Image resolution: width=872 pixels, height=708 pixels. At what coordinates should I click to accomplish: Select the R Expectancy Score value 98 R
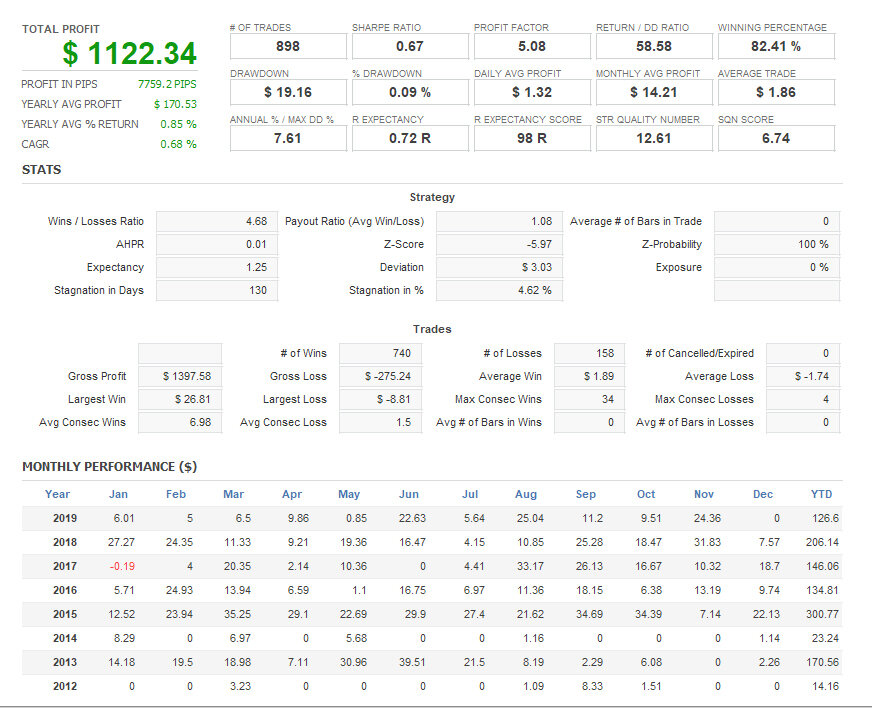[x=532, y=138]
